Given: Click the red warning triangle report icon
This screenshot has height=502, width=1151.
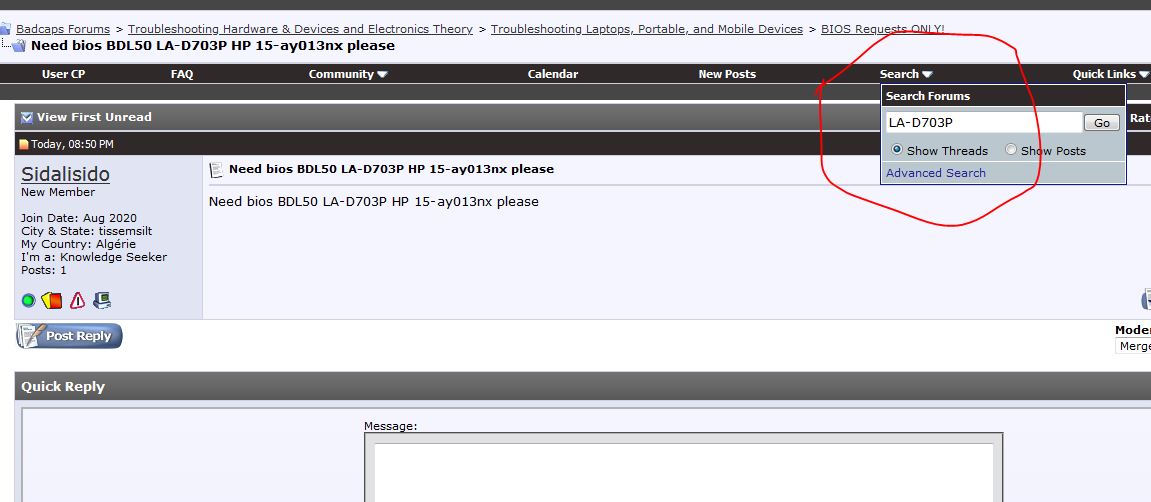Looking at the screenshot, I should 77,300.
